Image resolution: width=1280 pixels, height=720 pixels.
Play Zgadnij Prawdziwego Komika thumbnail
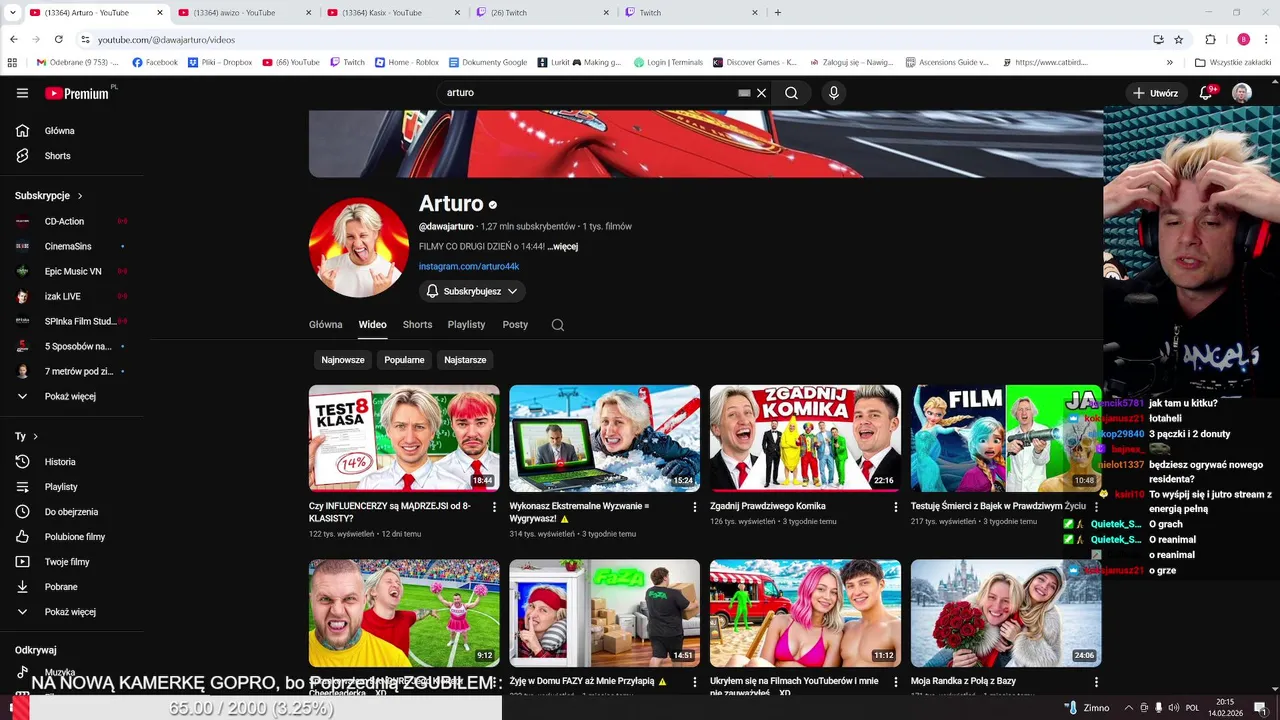coord(805,438)
